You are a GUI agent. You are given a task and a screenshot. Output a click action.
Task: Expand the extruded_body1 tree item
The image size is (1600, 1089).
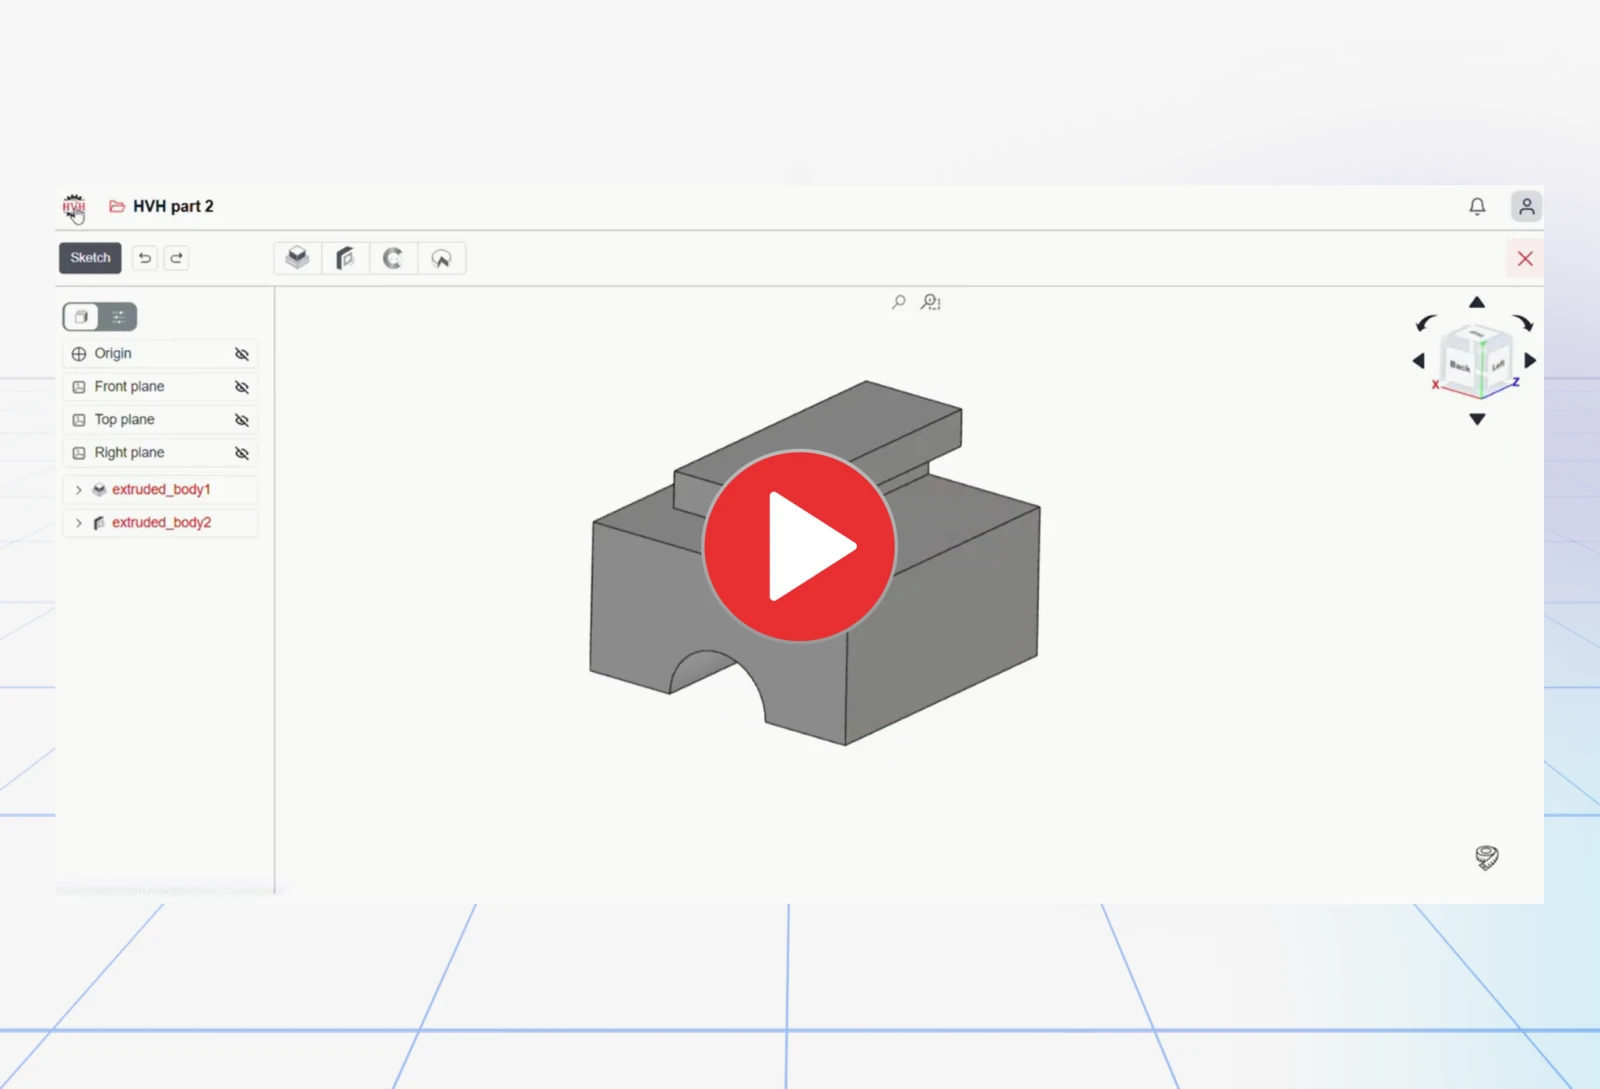79,490
